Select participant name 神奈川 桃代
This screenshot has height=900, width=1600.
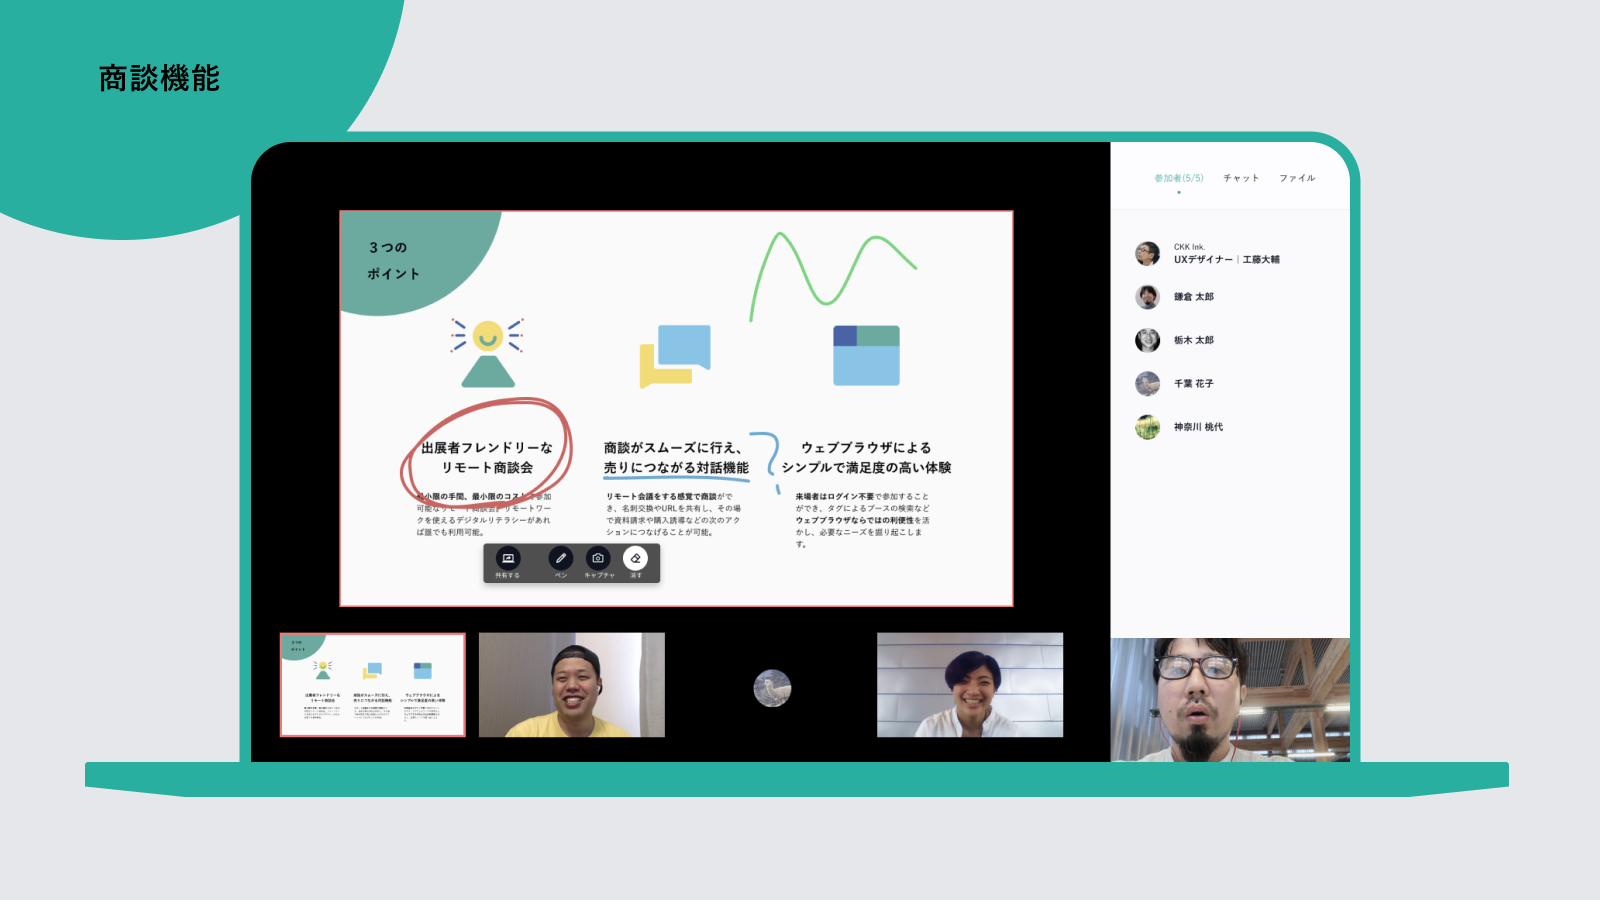pos(1199,427)
